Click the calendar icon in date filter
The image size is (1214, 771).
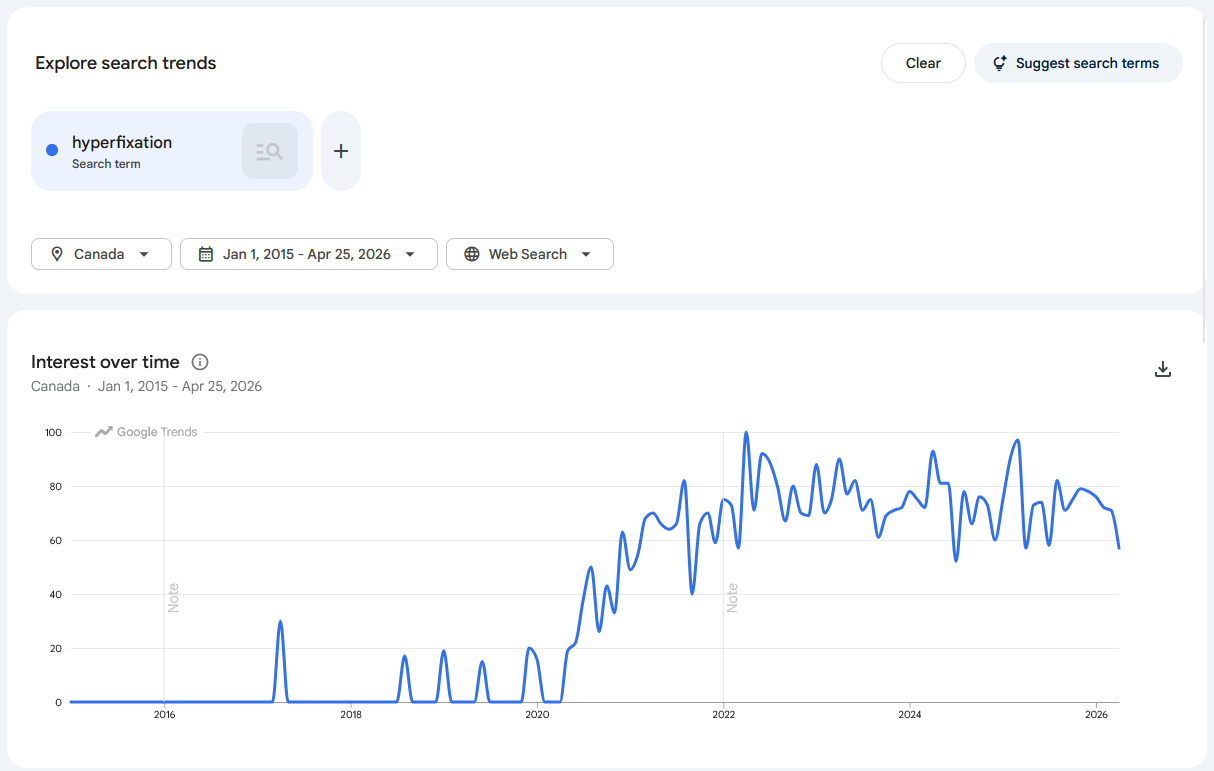point(206,254)
